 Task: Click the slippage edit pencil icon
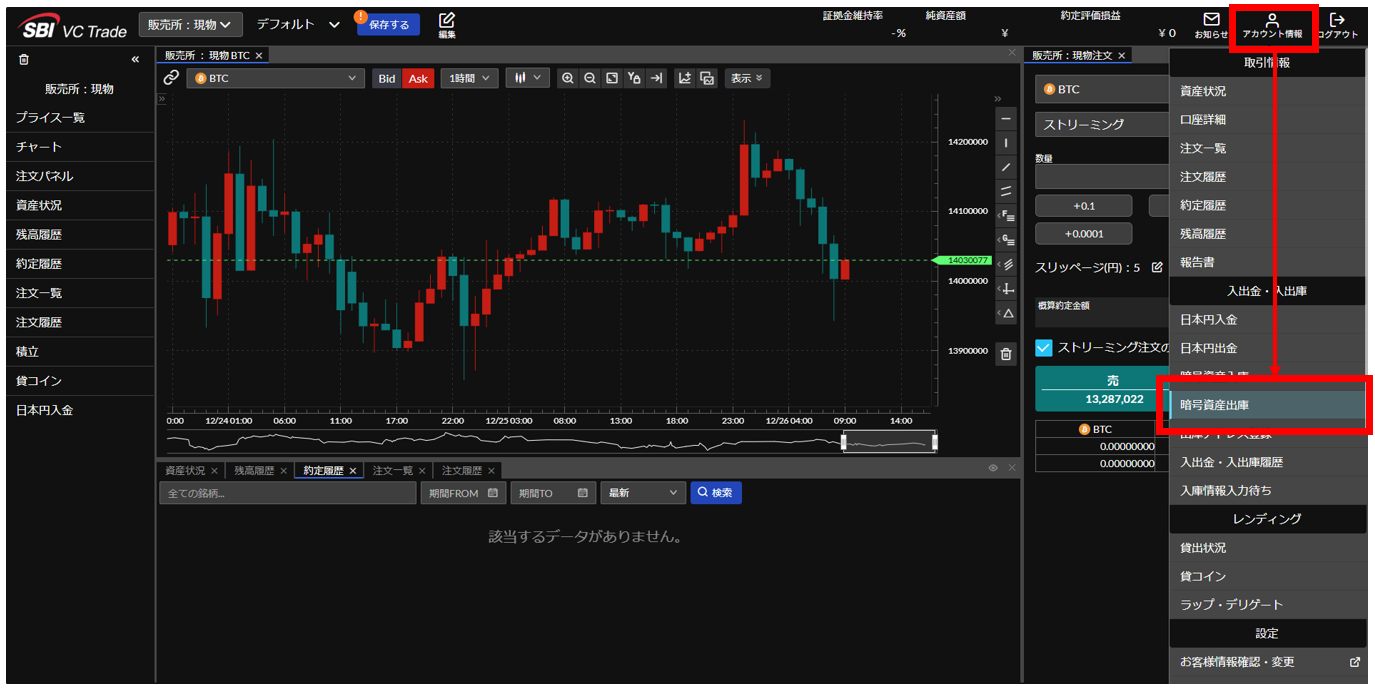(x=1157, y=267)
